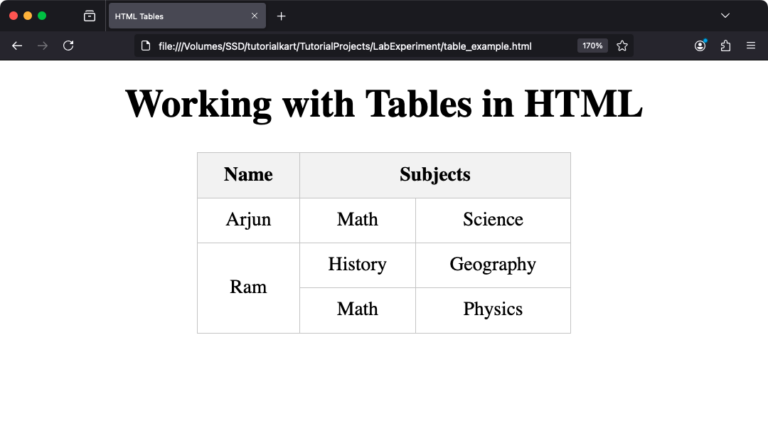Bookmark this page with the star icon

622,46
